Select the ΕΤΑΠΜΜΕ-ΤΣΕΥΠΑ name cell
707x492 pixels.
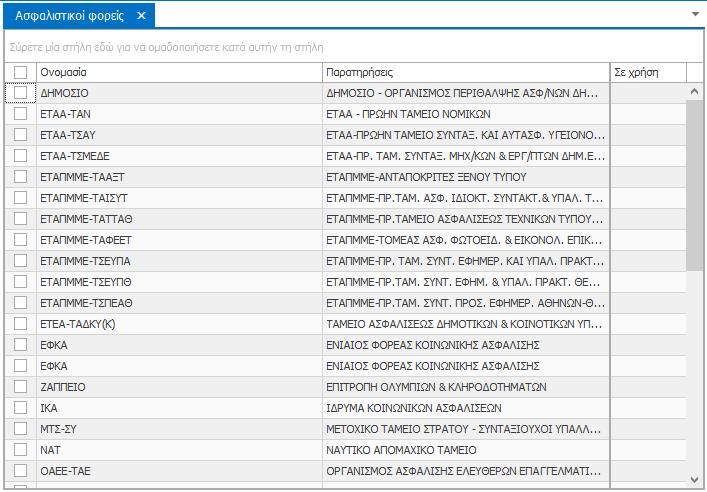(179, 261)
